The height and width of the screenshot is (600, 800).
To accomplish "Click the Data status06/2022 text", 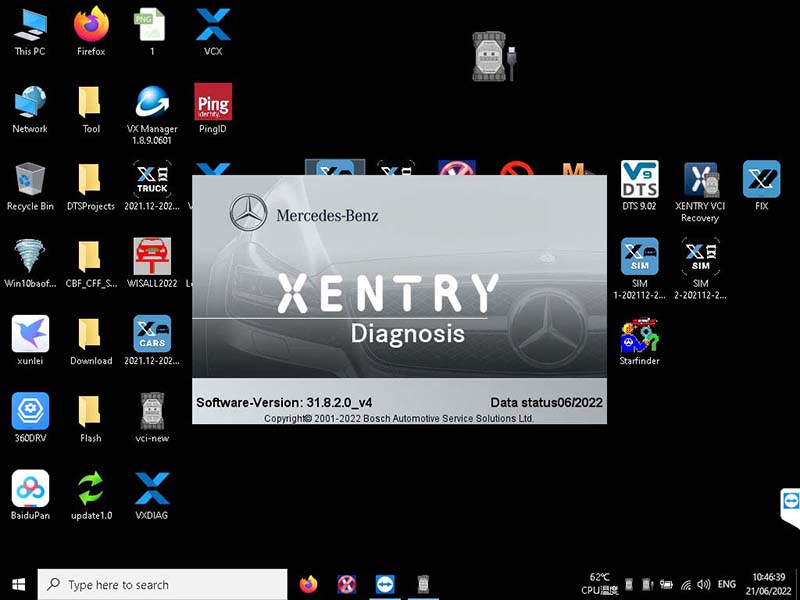I will (x=546, y=403).
